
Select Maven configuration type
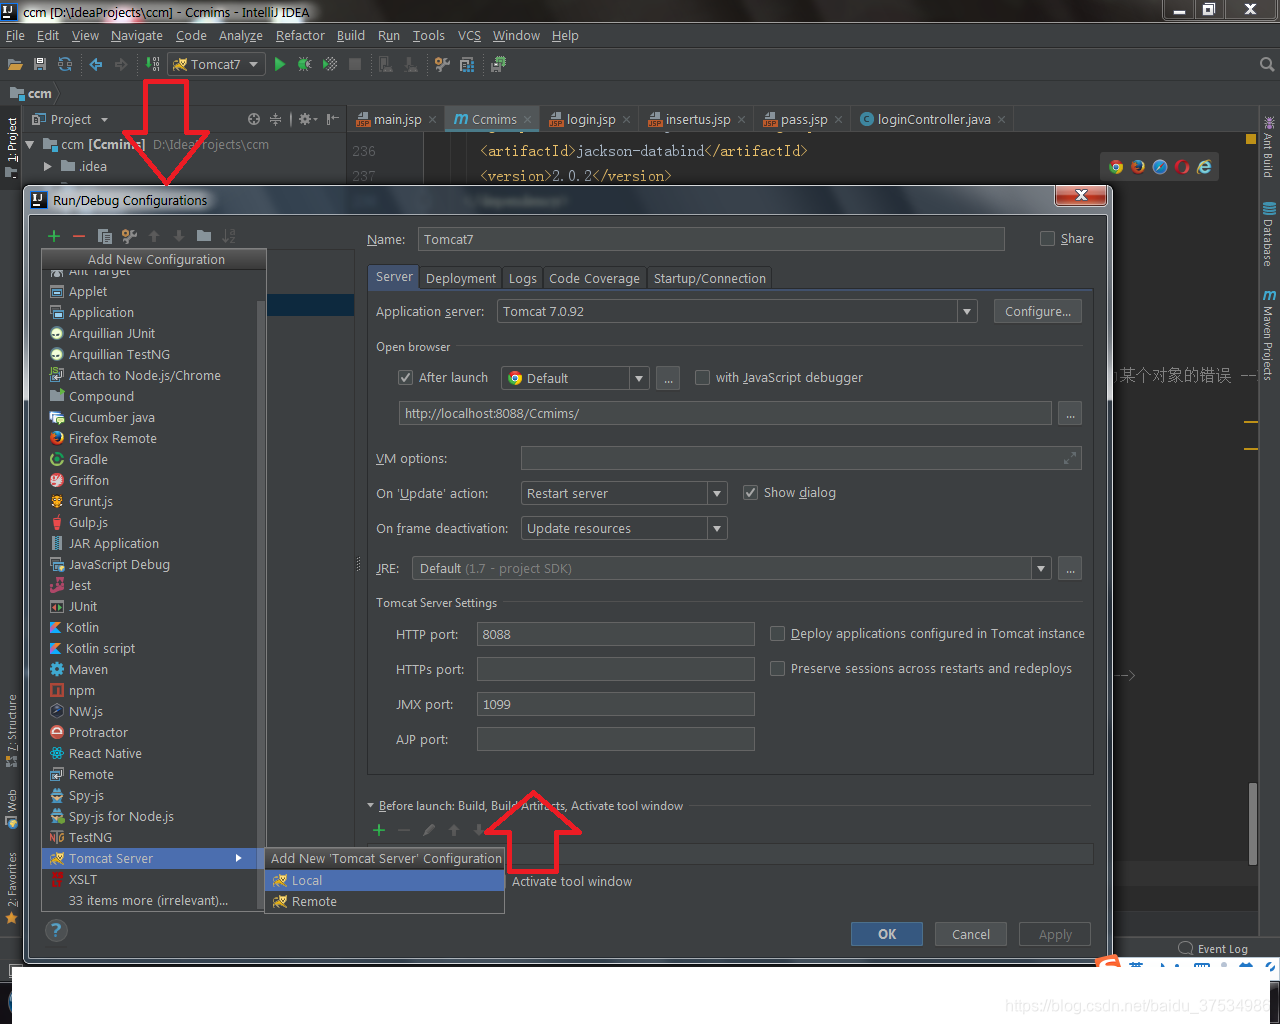[88, 669]
